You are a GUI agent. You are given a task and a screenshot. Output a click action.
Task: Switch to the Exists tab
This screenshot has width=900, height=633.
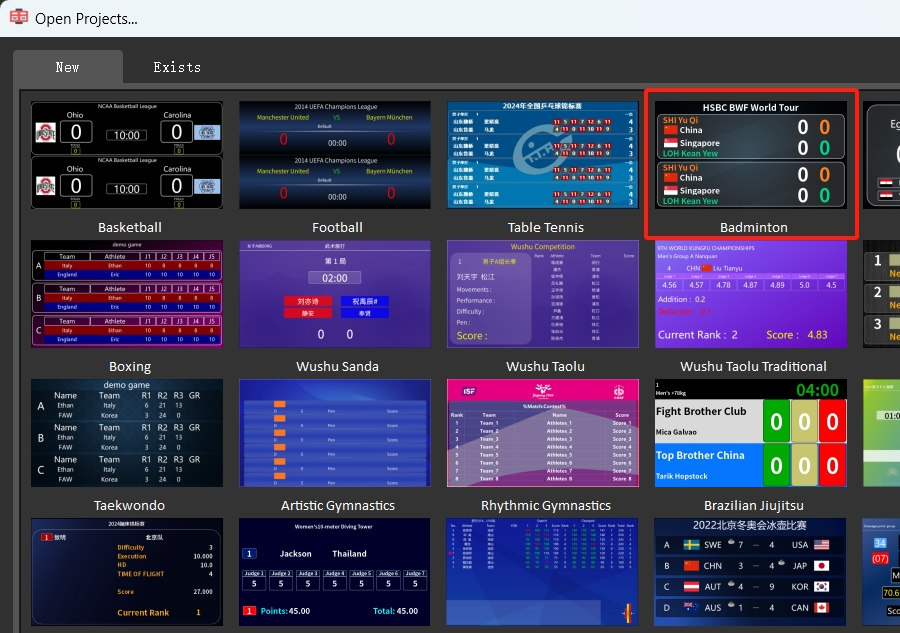(x=176, y=67)
